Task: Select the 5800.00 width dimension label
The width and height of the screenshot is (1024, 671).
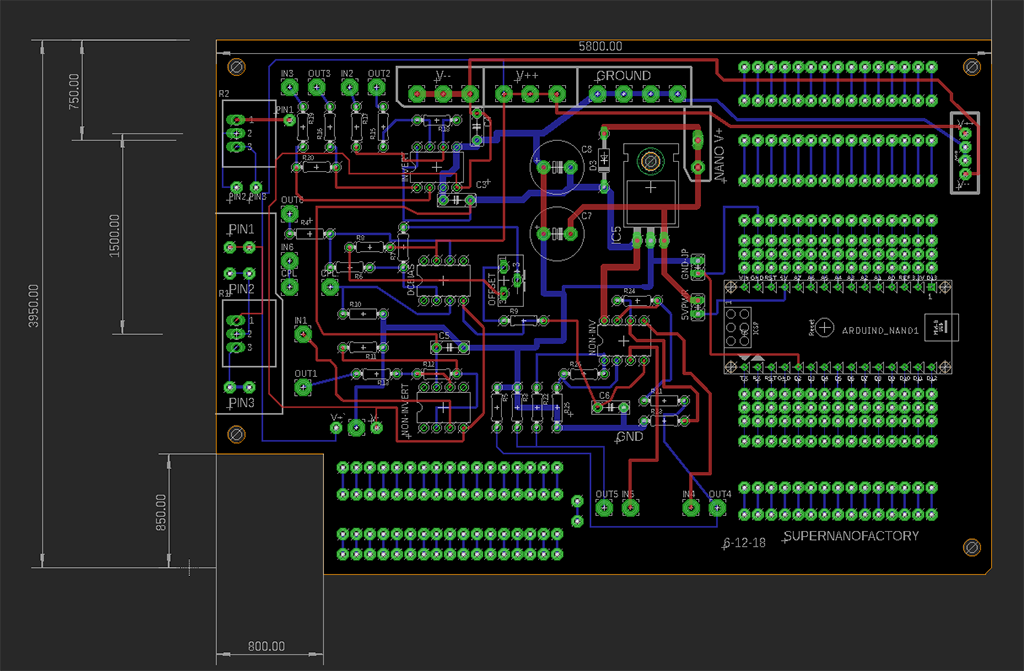Action: coord(600,46)
